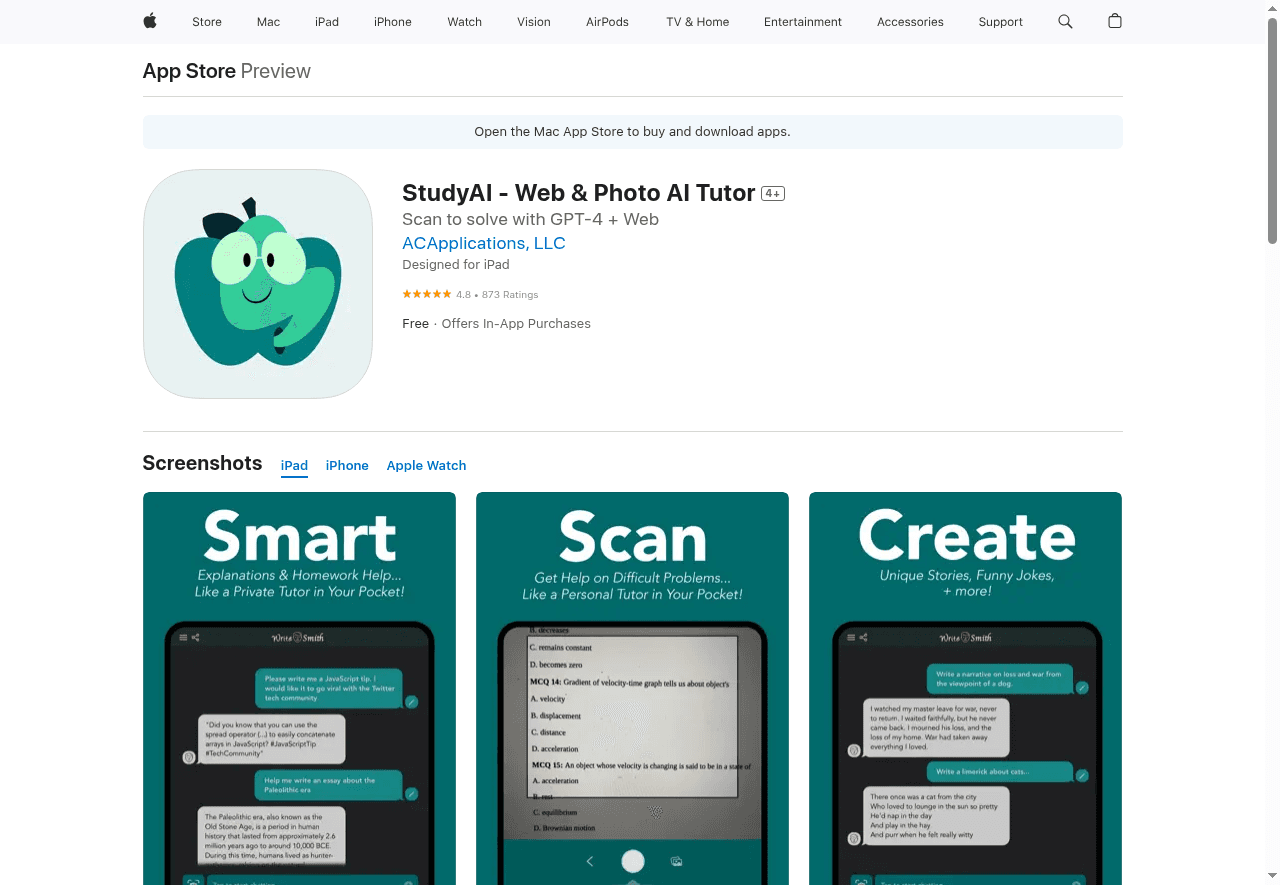Open the iPhone nav item in top bar
Screen dimensions: 1280x885
click(393, 21)
